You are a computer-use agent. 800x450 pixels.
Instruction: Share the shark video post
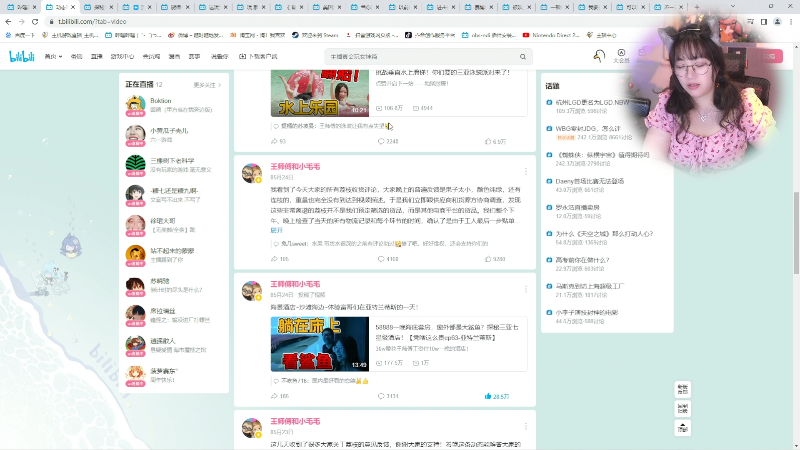[280, 396]
